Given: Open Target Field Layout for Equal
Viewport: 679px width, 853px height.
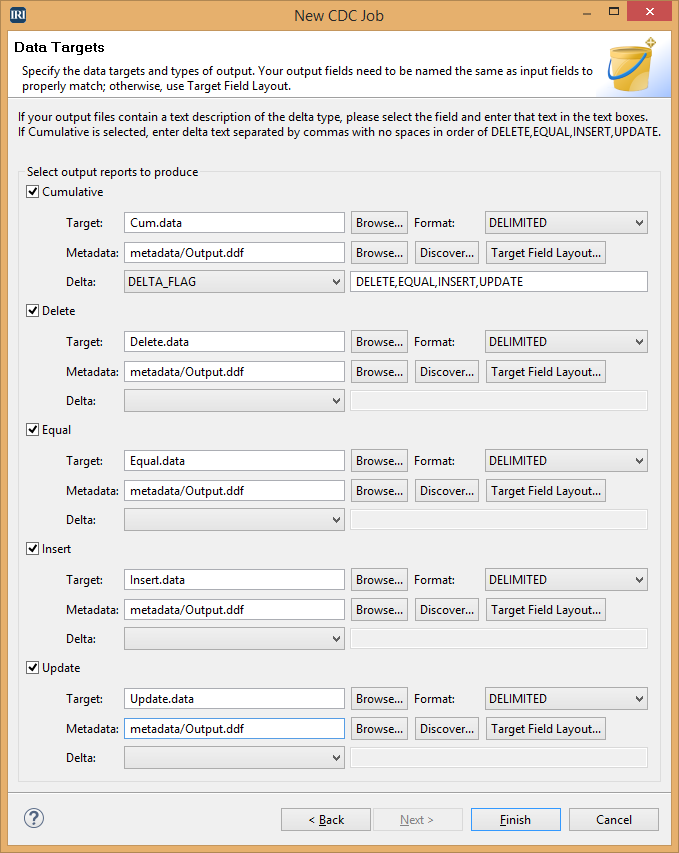Looking at the screenshot, I should 546,491.
